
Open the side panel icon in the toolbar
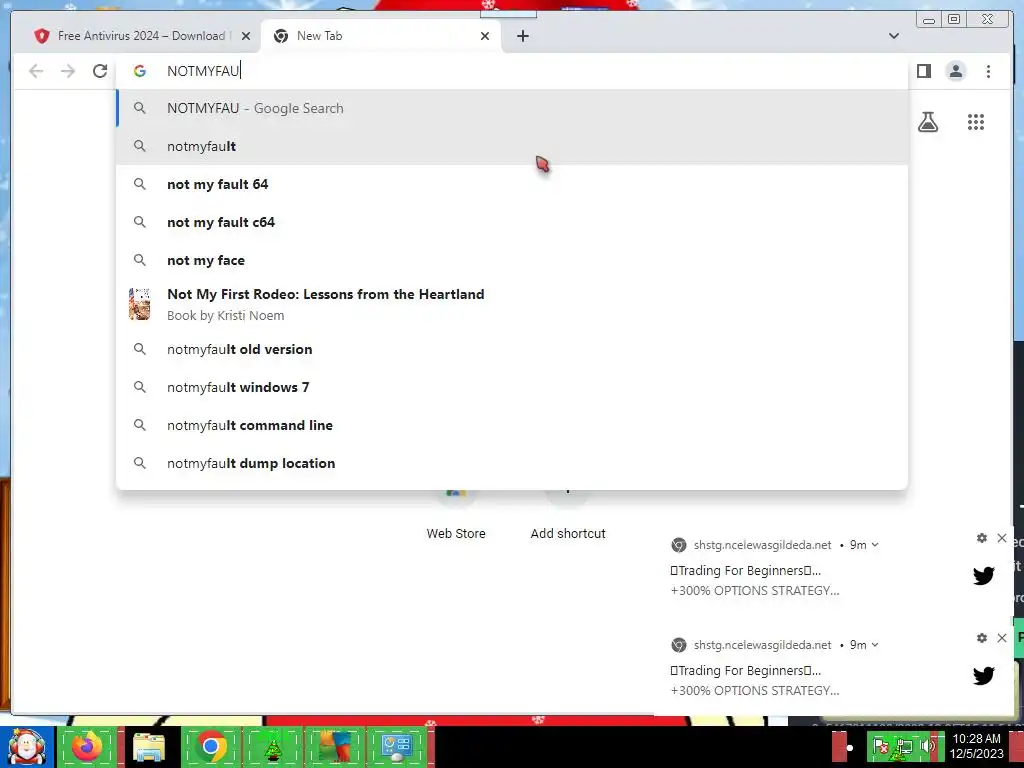pyautogui.click(x=923, y=71)
